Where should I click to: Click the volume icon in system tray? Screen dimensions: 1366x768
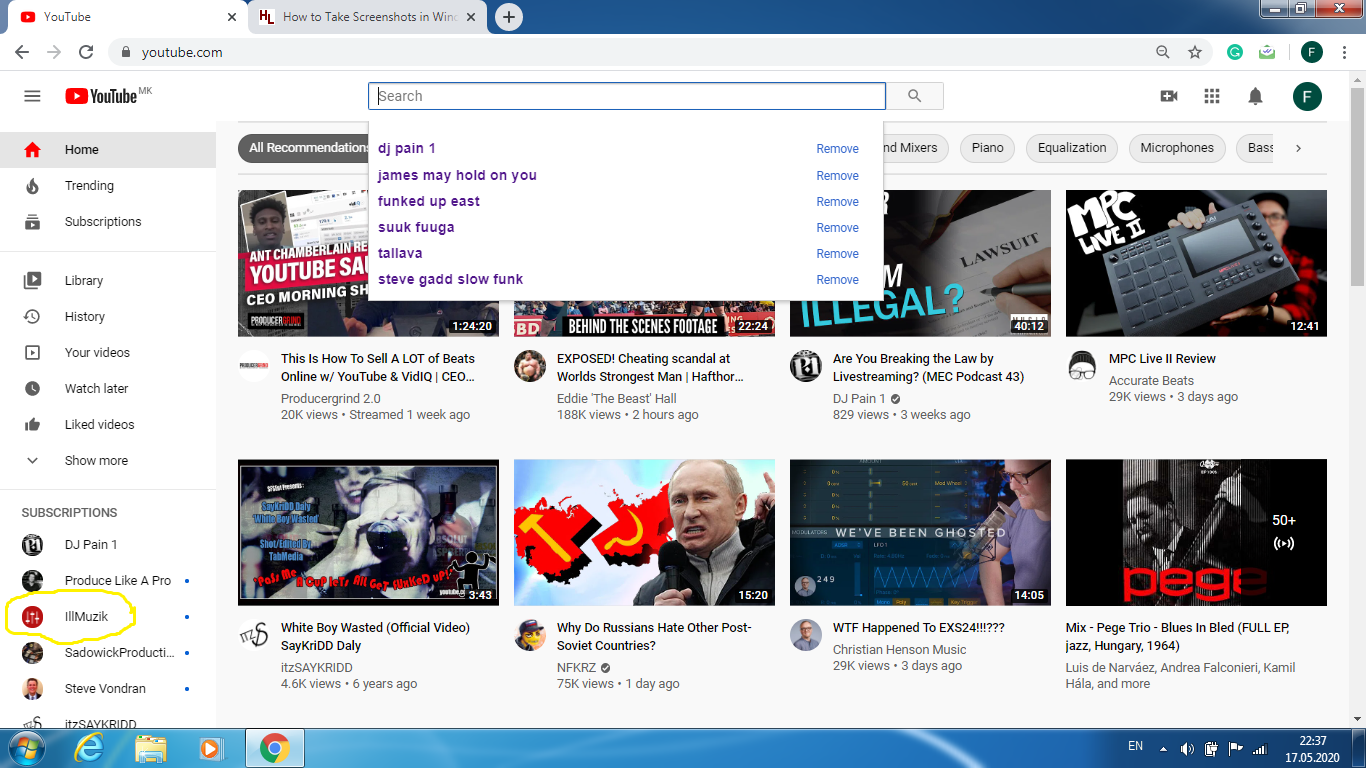(x=1187, y=748)
